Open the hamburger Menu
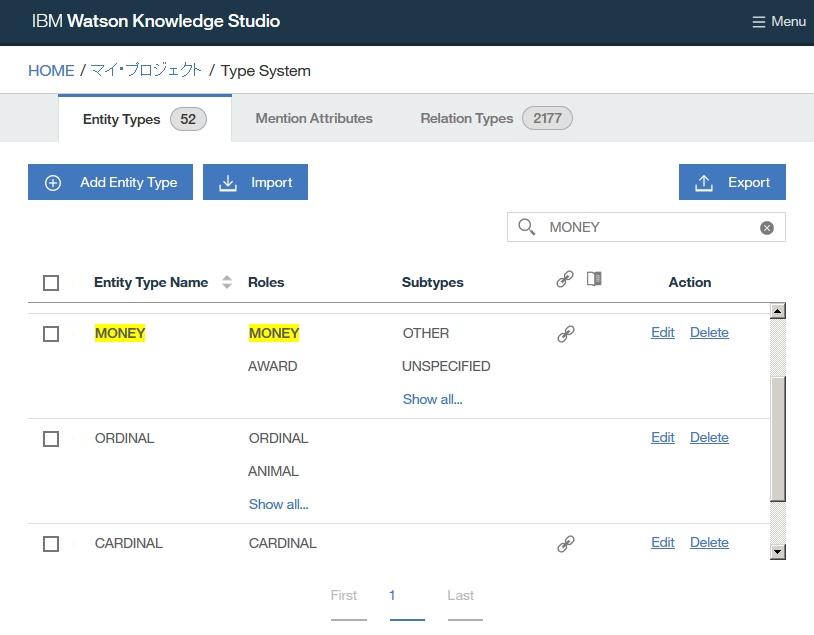814x635 pixels. coord(778,21)
